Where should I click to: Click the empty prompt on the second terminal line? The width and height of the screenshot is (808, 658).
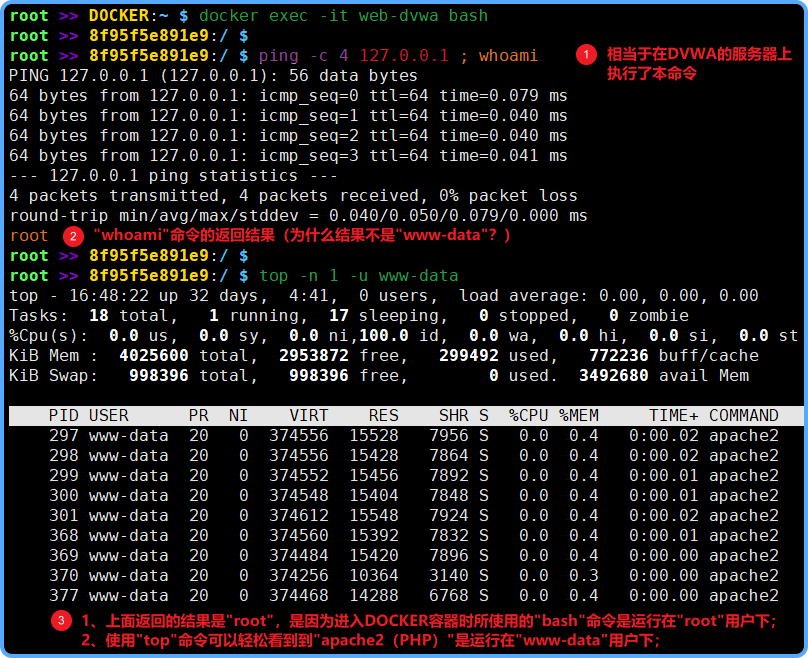click(129, 36)
